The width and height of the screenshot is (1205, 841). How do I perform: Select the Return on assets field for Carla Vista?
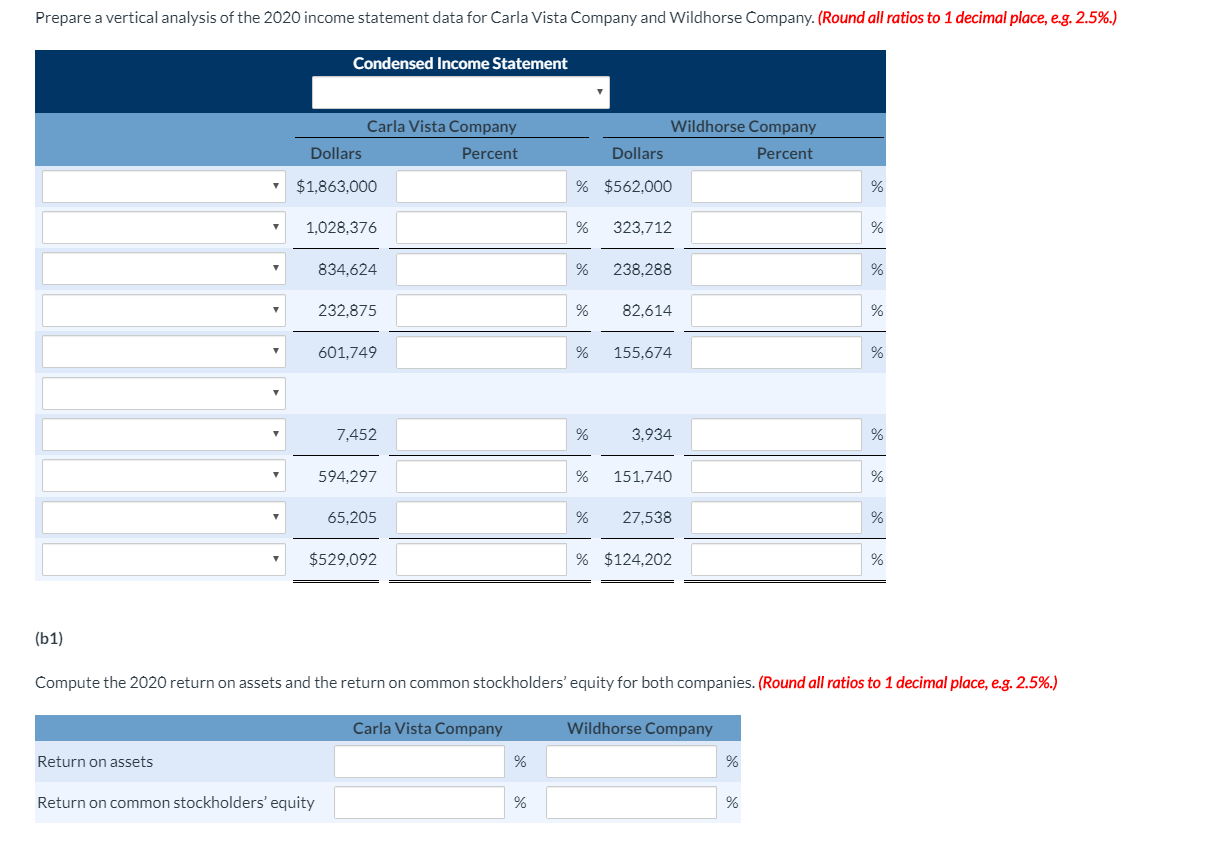(418, 761)
